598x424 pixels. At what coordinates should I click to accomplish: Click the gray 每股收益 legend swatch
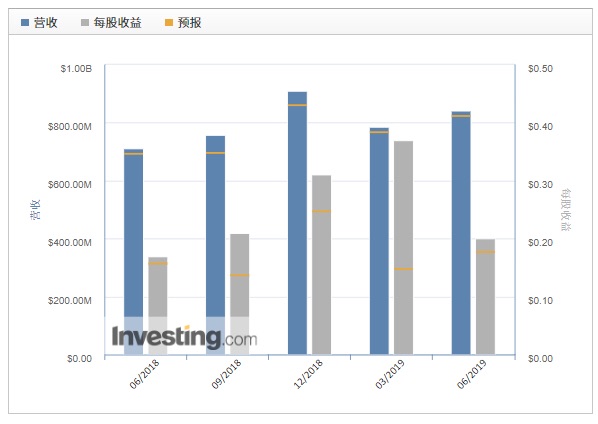point(85,23)
